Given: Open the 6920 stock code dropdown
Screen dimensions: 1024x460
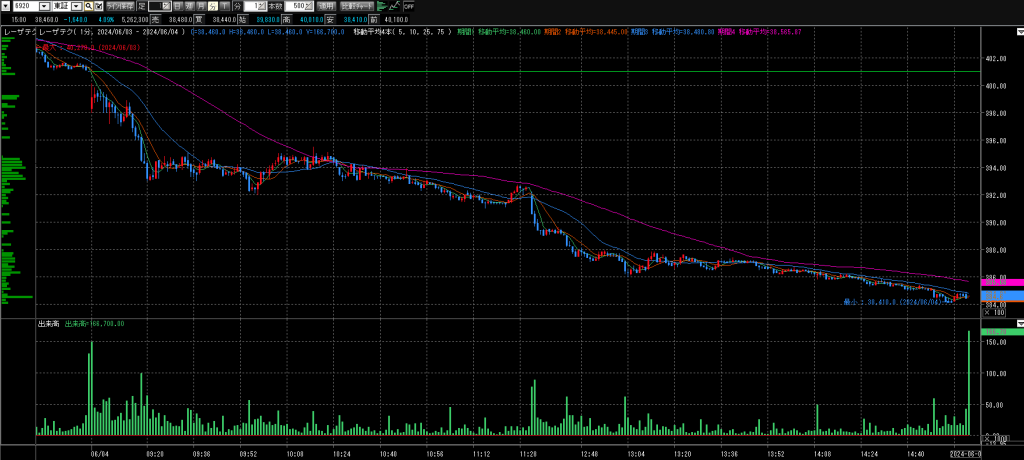Looking at the screenshot, I should [45, 6].
